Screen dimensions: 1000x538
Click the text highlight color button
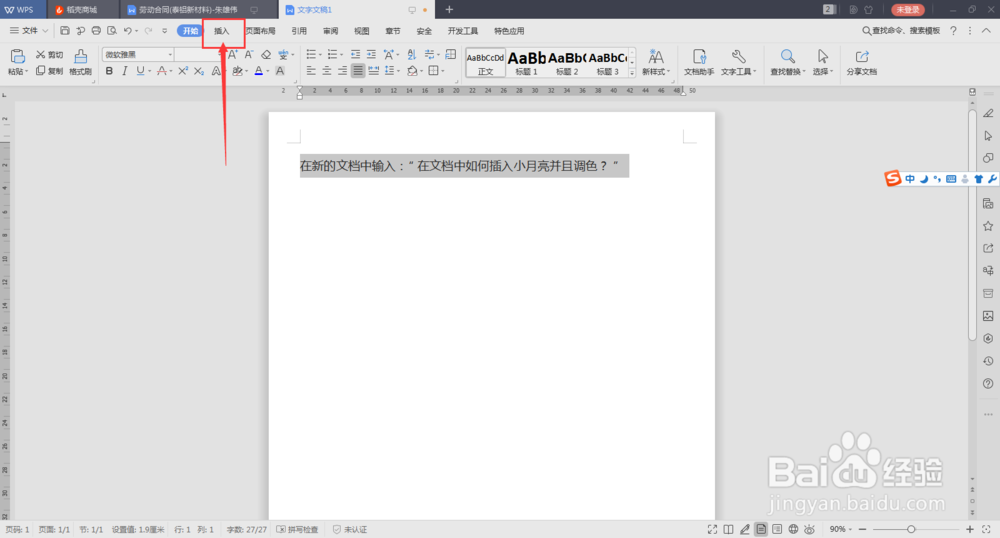point(237,71)
